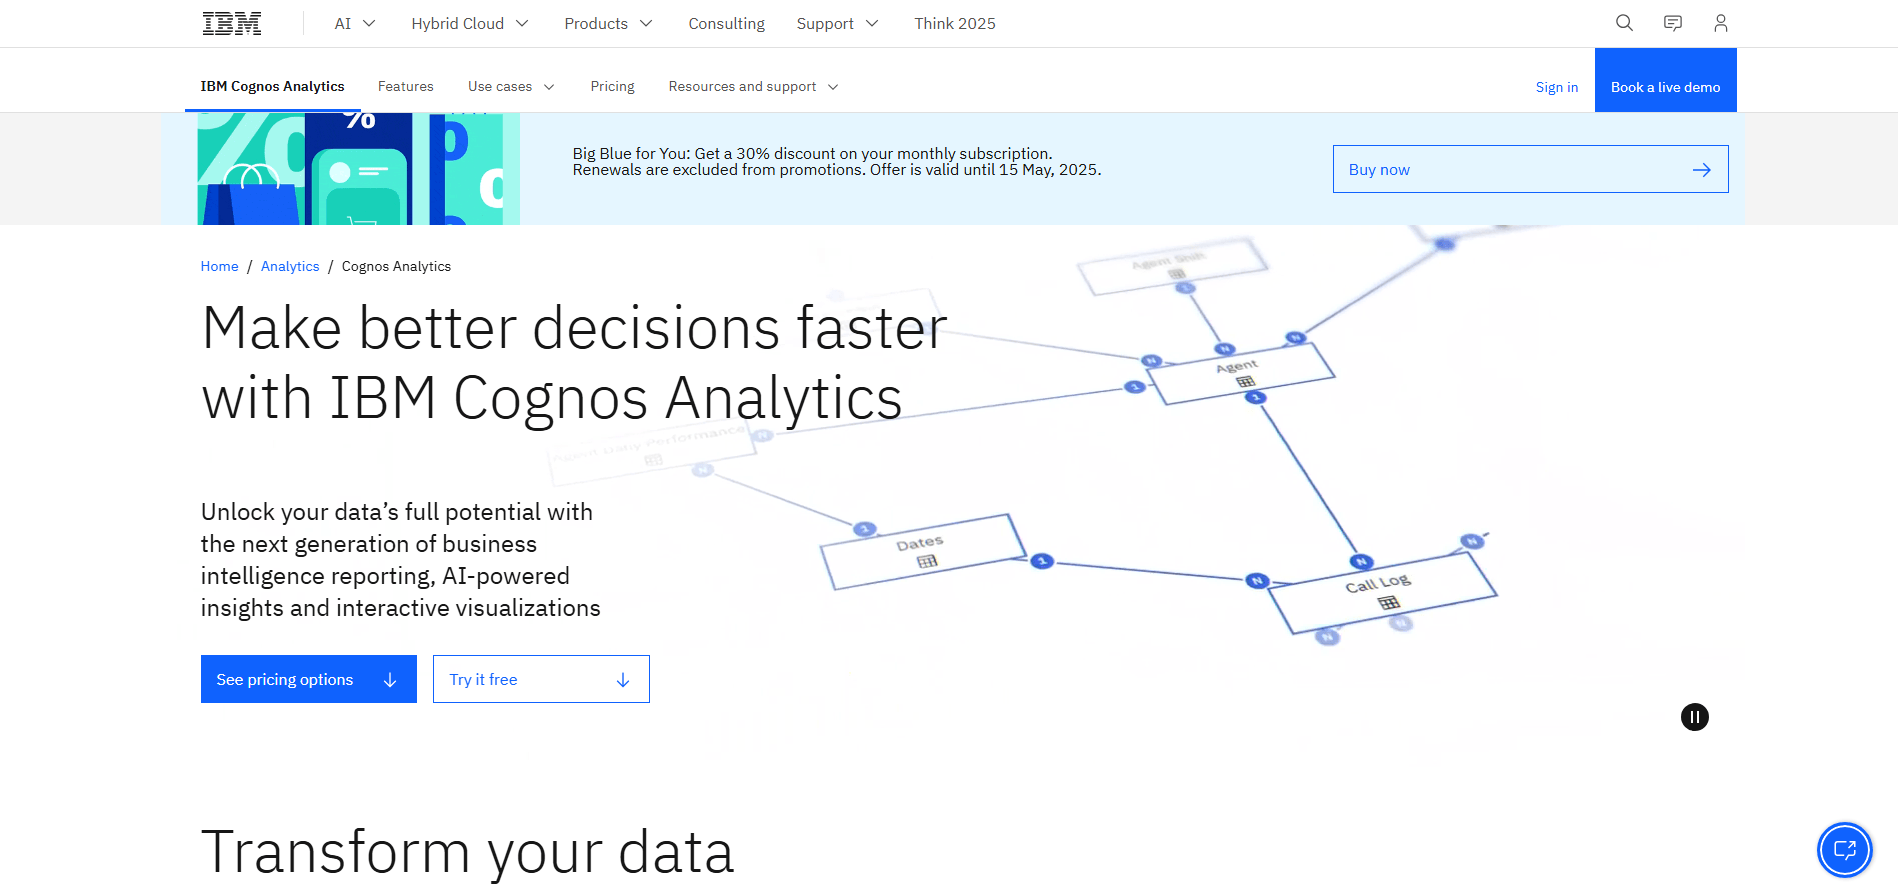Click Sign in
The image size is (1898, 892).
coord(1556,87)
